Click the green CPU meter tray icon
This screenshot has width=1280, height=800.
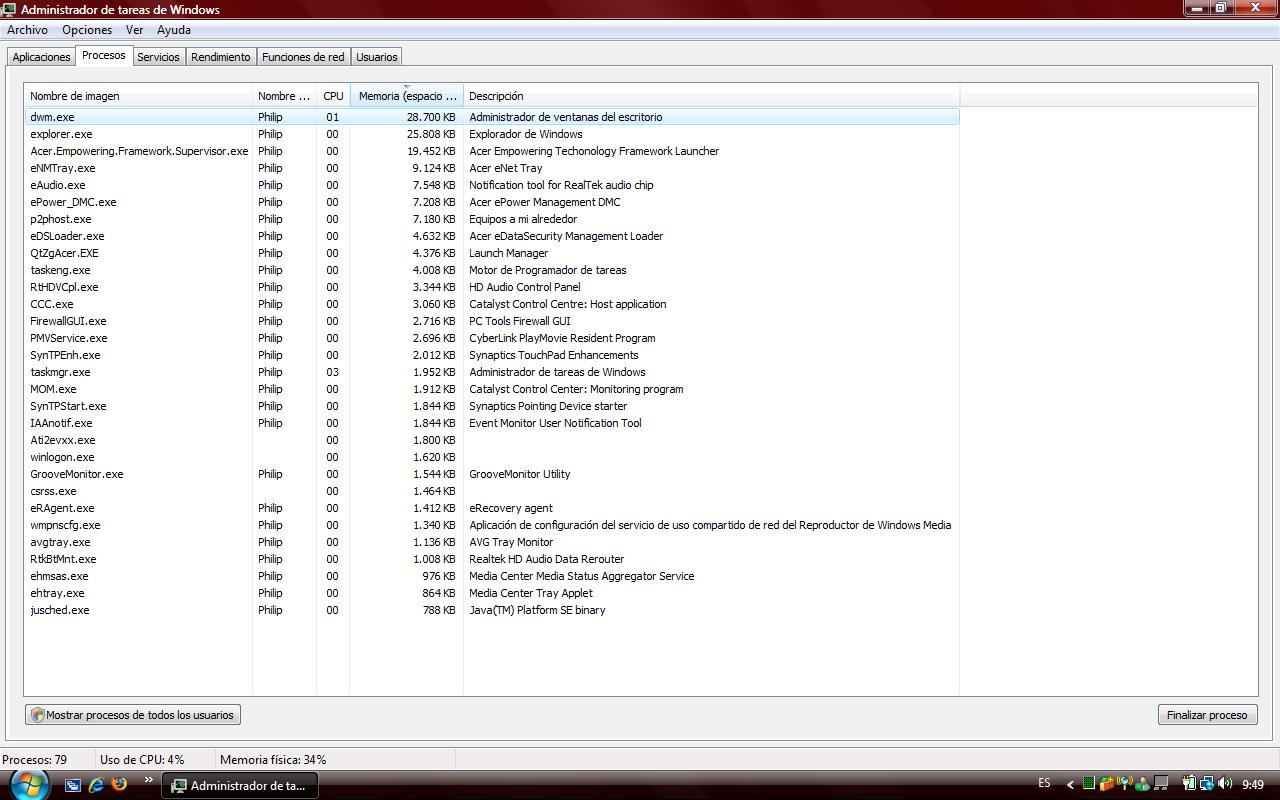(1089, 784)
